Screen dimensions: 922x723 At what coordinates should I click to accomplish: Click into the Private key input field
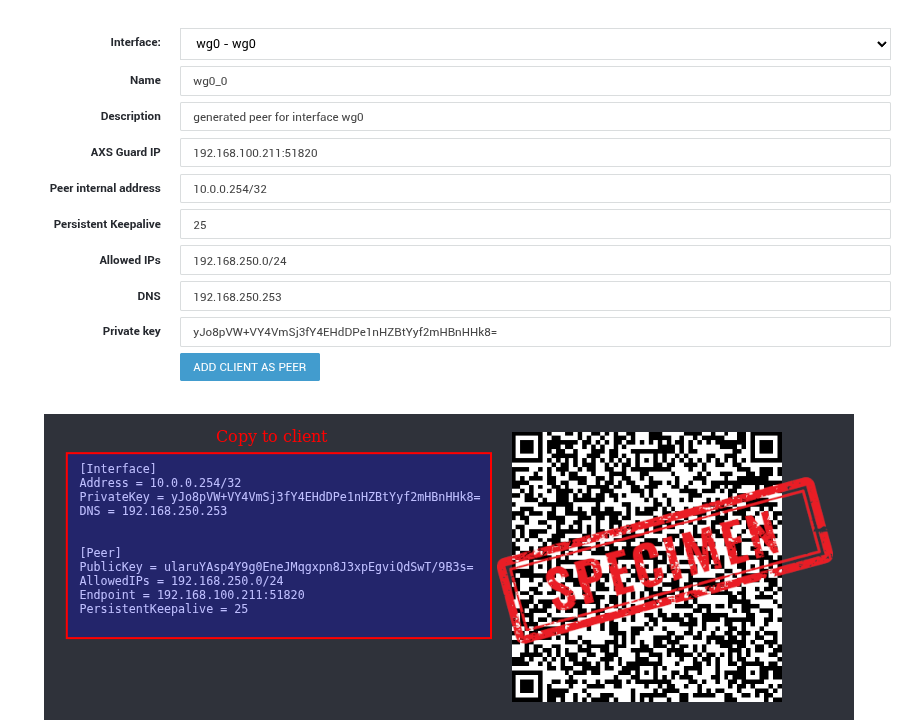[535, 332]
